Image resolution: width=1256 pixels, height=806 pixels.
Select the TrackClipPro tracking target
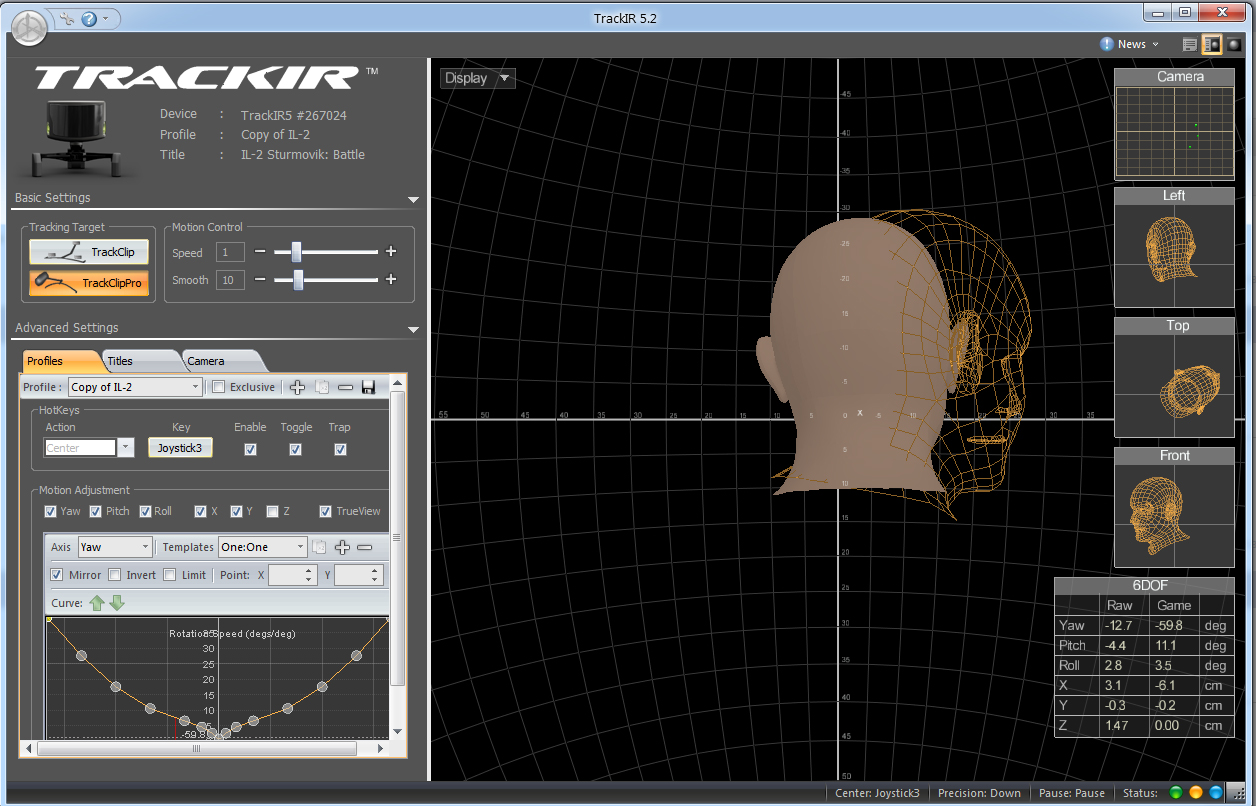point(89,283)
